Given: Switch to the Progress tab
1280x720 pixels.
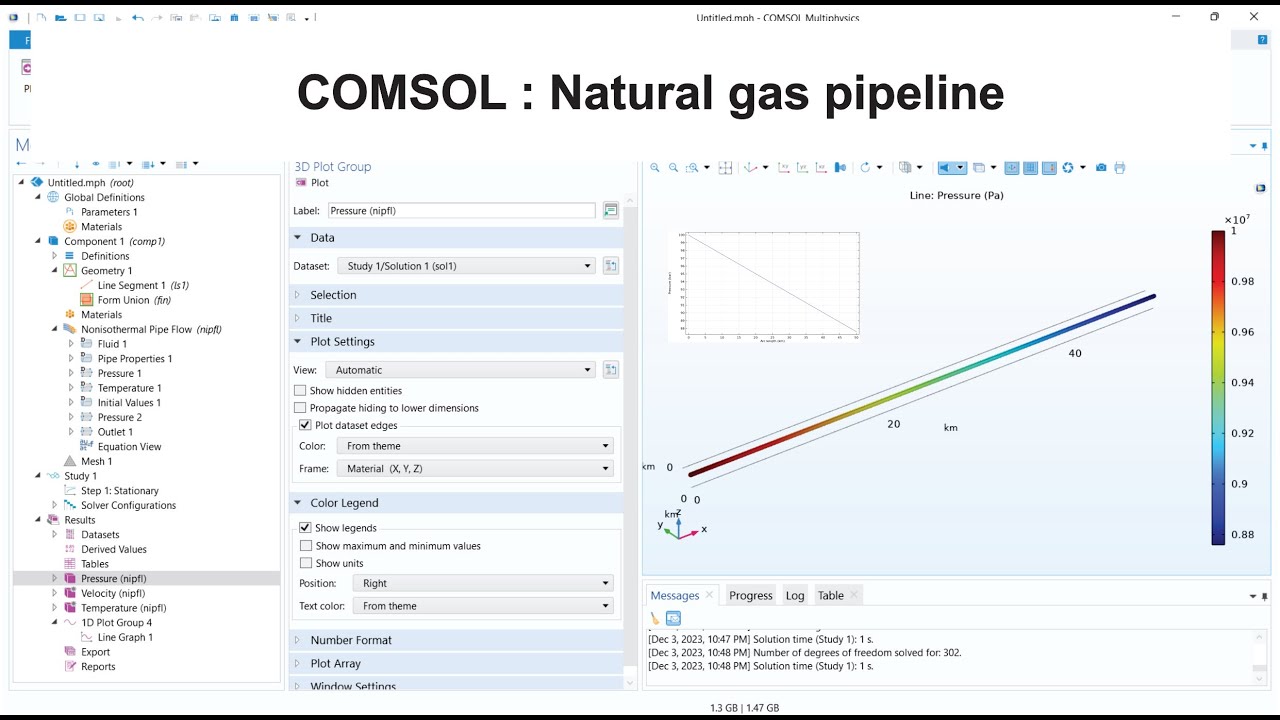Looking at the screenshot, I should tap(751, 595).
